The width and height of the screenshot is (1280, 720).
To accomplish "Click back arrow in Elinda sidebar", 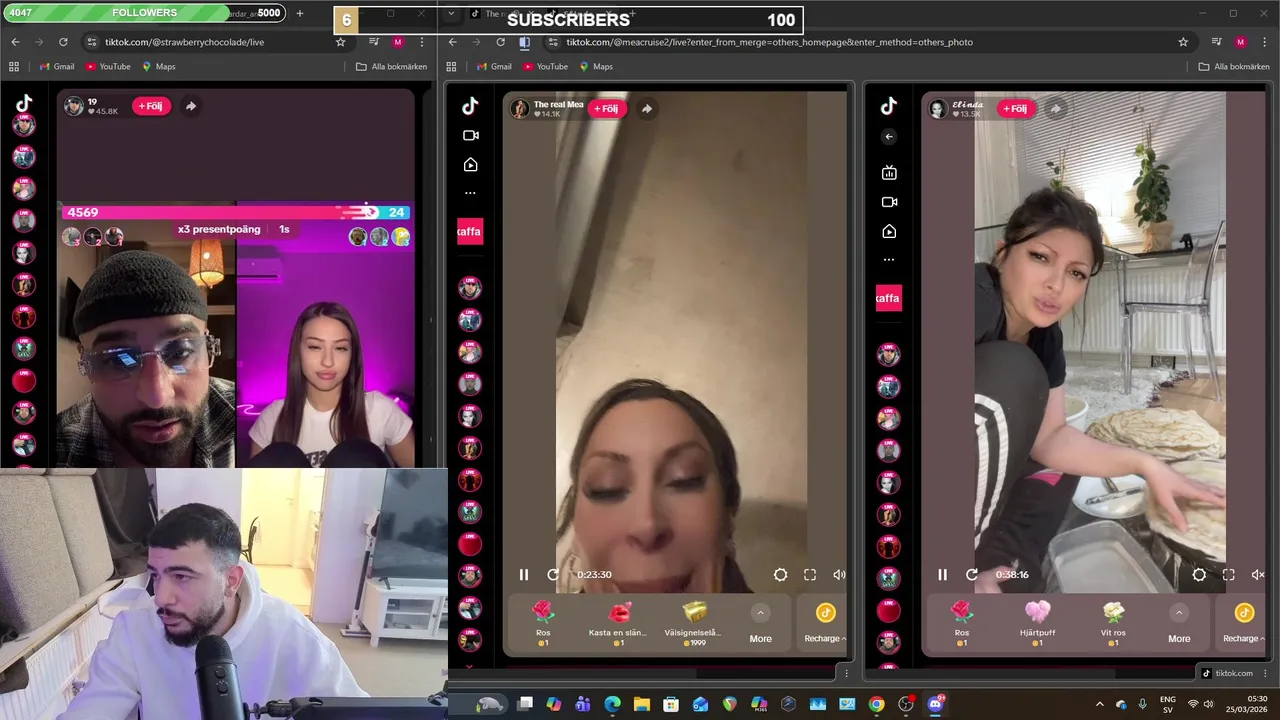I will point(889,137).
